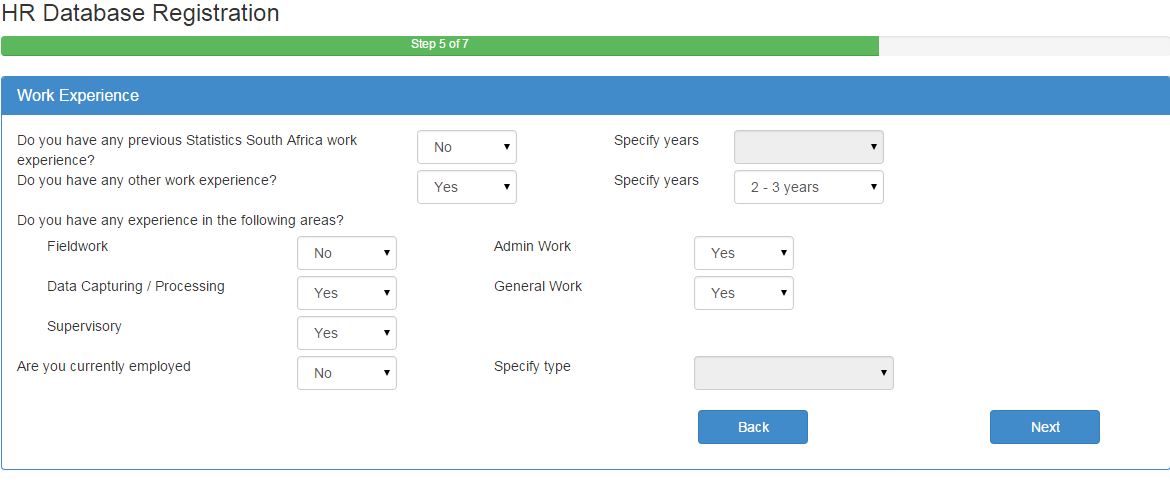Screen dimensions: 1170x480
Task: Open the General Work dropdown
Action: (743, 293)
